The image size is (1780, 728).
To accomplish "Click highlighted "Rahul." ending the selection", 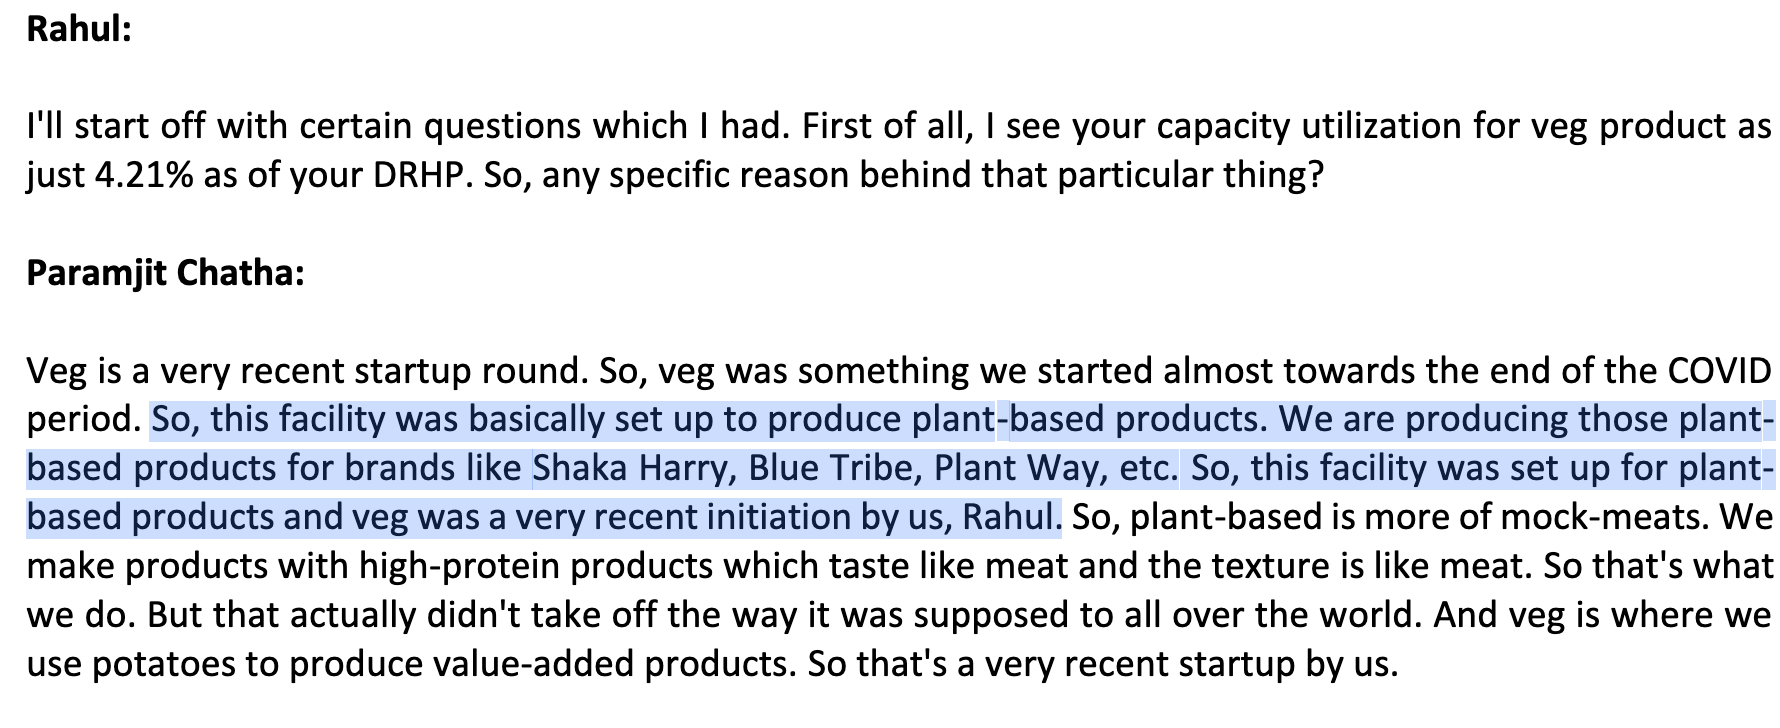I will [x=1012, y=517].
